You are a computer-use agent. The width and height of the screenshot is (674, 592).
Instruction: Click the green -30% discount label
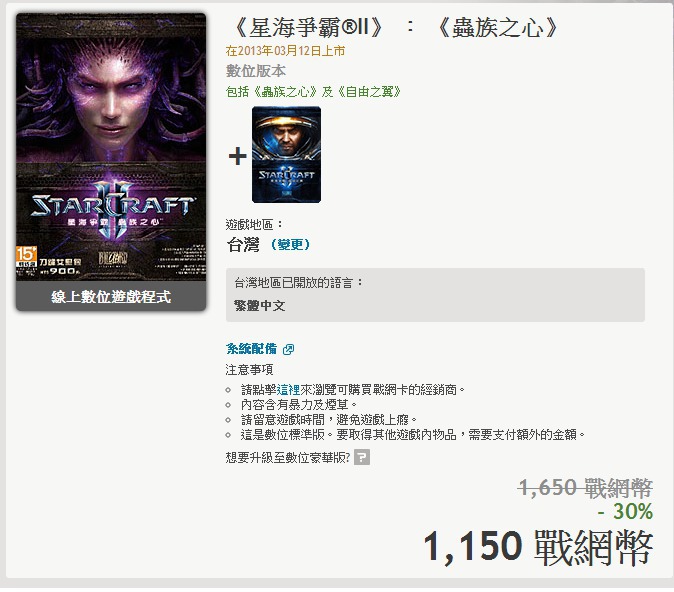pos(625,512)
